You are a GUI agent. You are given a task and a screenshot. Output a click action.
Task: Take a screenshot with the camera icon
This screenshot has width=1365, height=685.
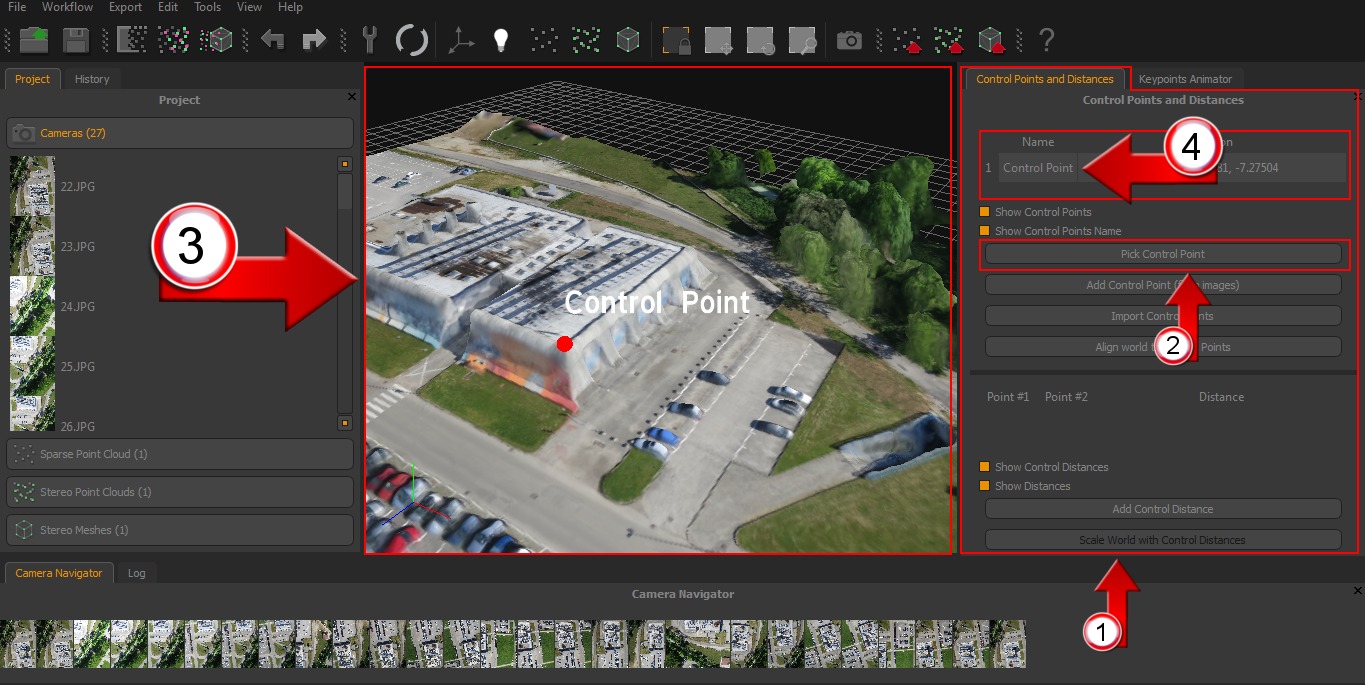(849, 40)
